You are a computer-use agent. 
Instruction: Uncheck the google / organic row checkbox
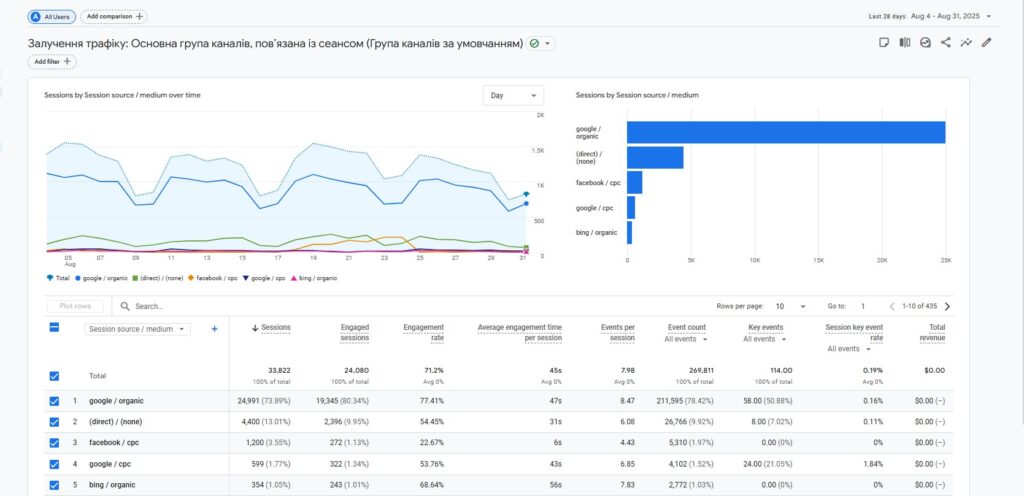click(x=55, y=401)
